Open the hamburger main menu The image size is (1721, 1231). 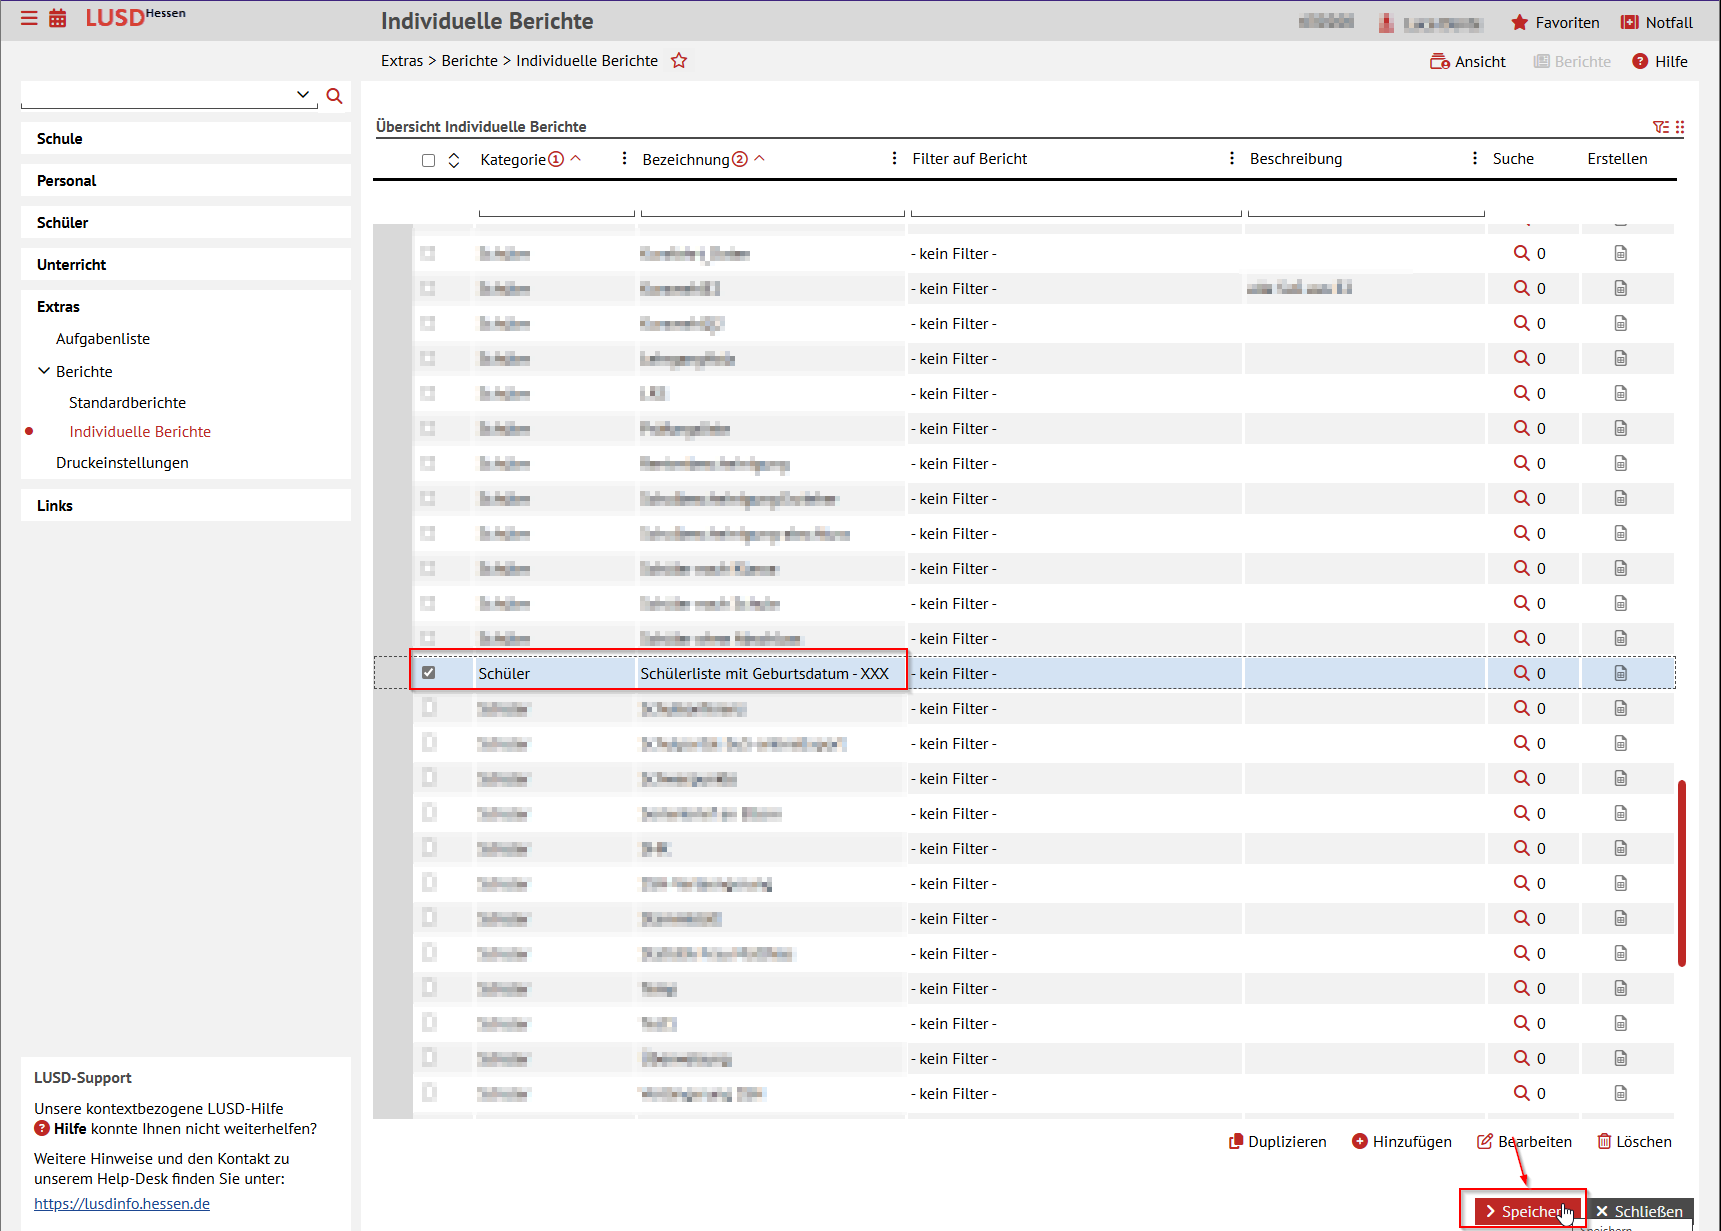tap(29, 18)
